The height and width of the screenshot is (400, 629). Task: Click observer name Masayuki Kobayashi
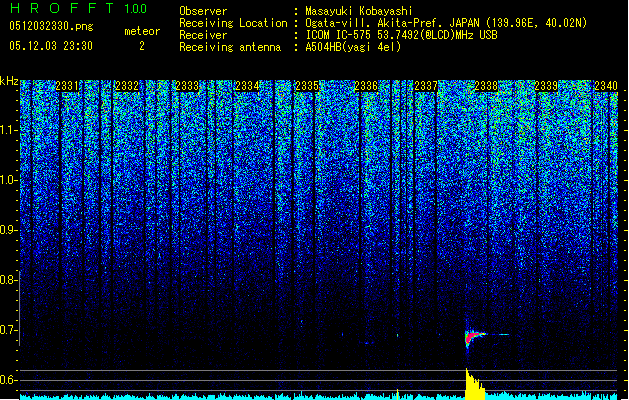(359, 11)
